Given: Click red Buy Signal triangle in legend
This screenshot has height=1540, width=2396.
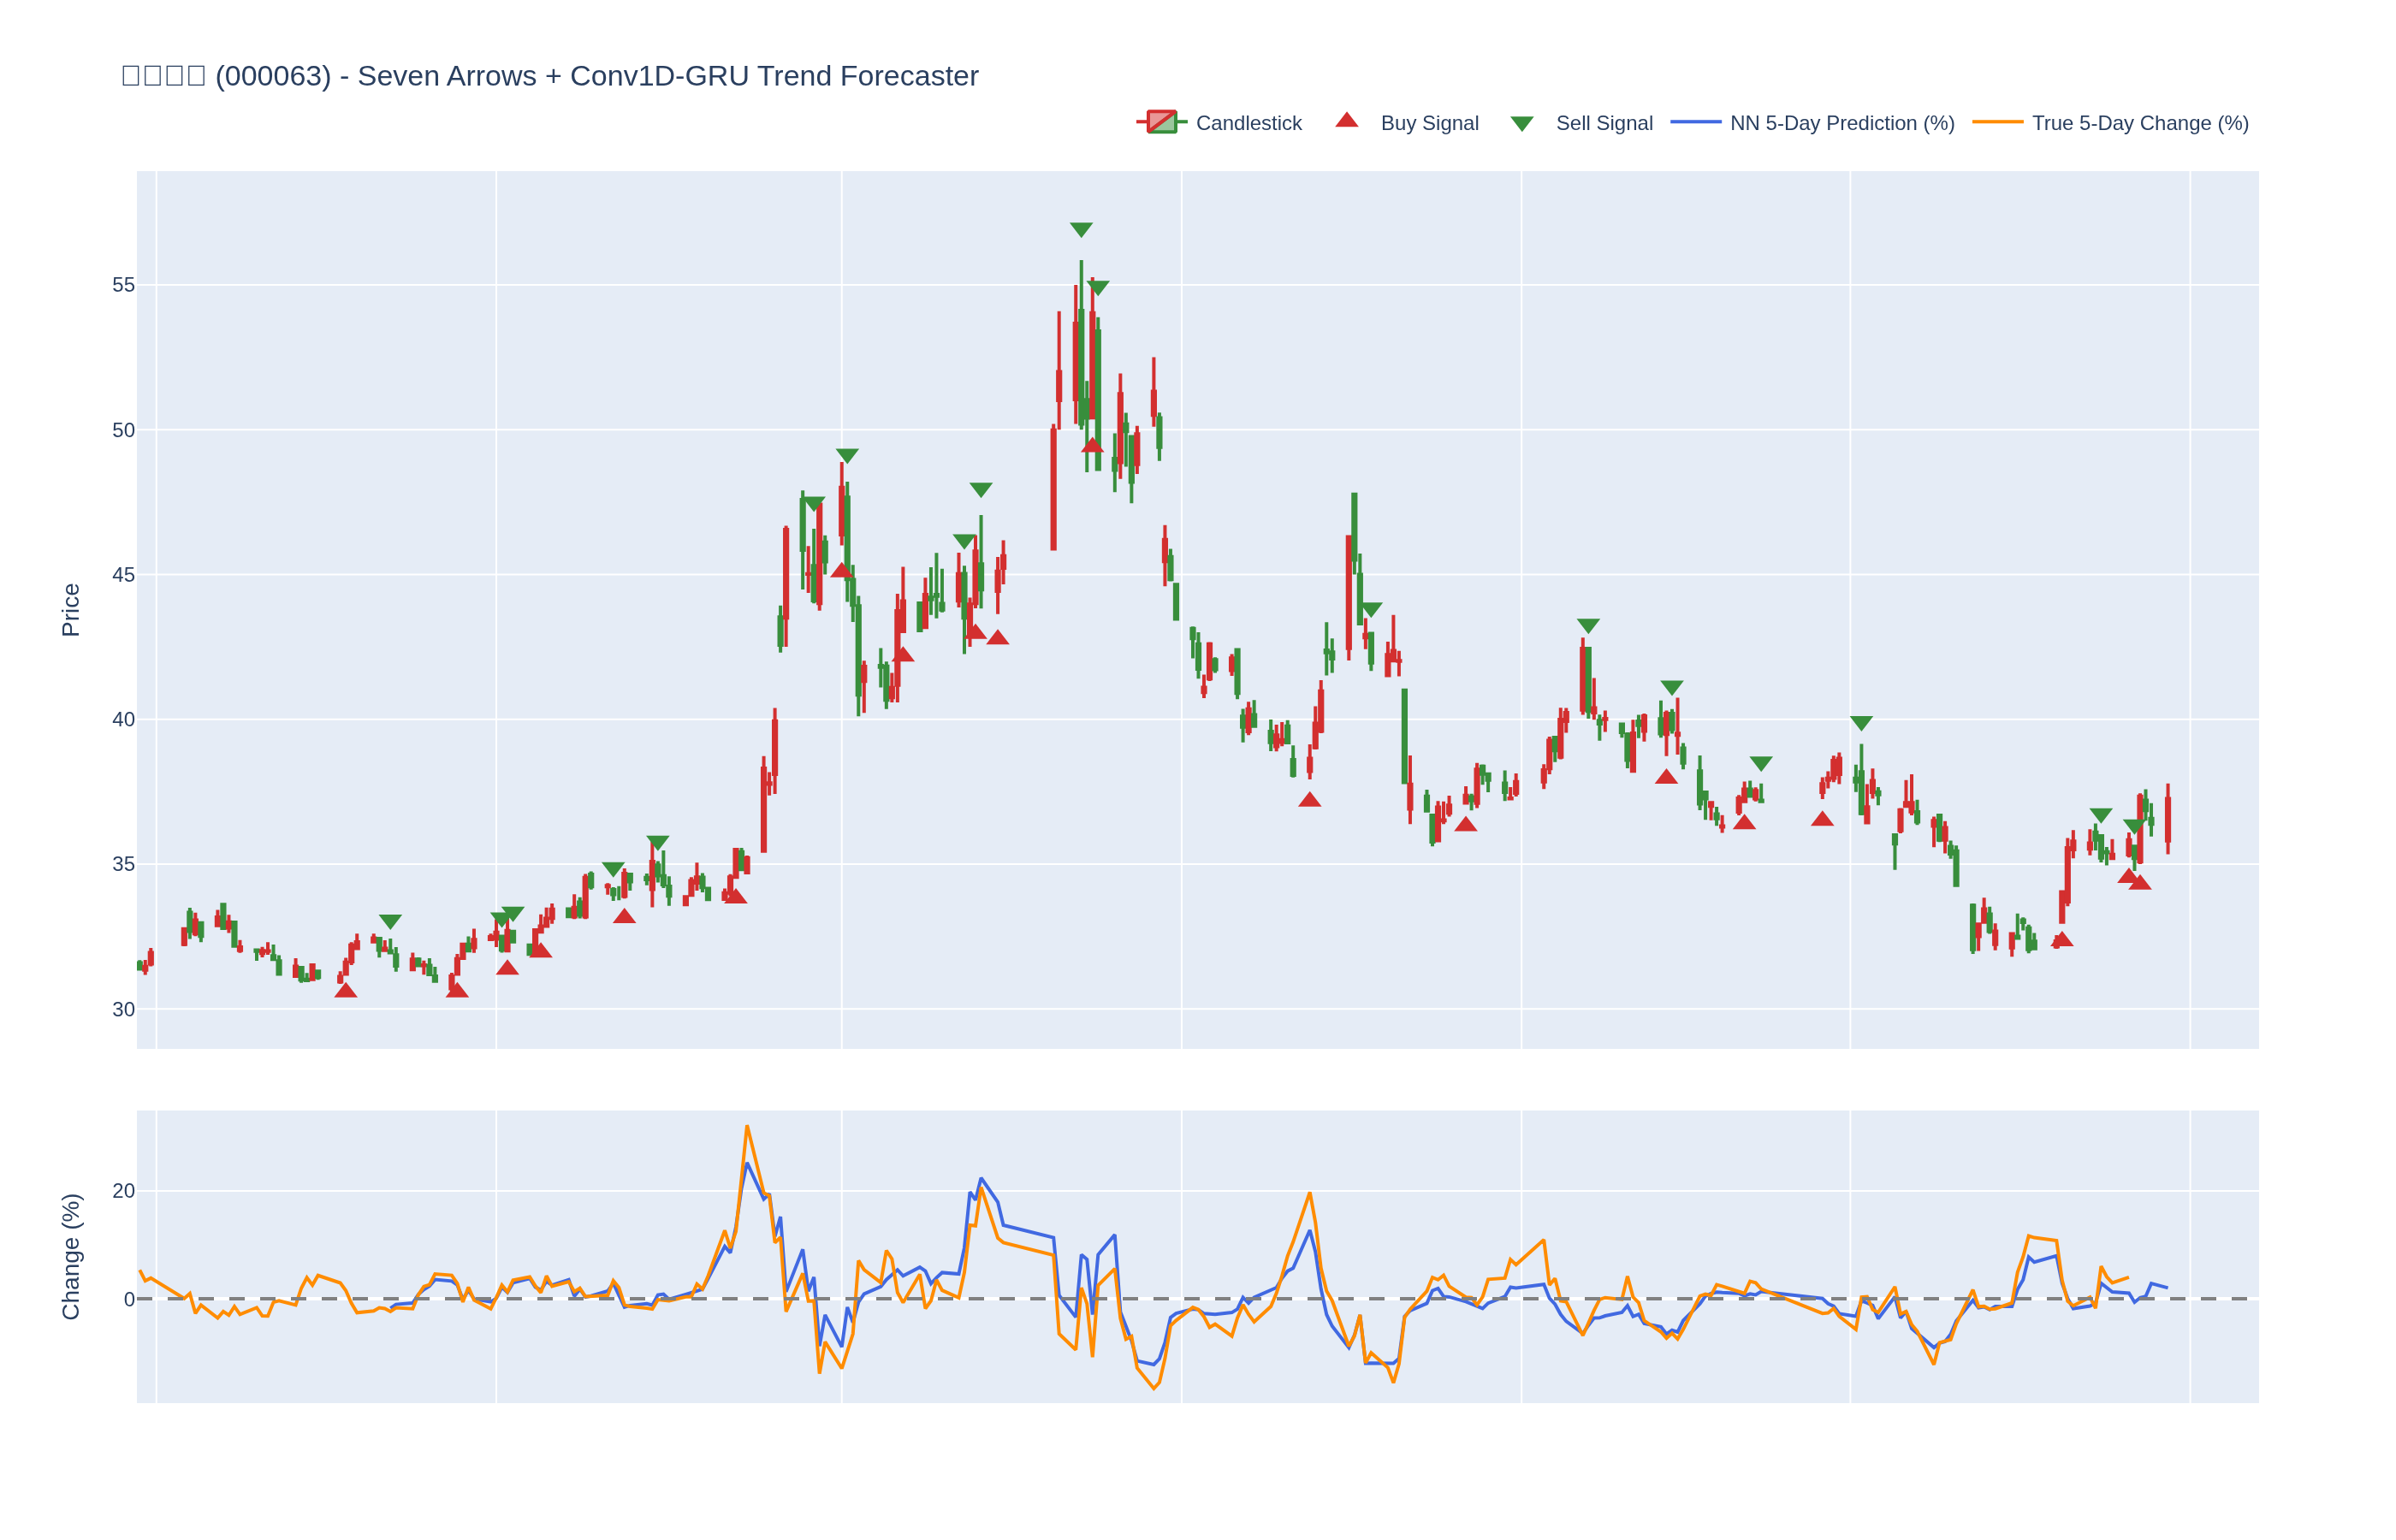Looking at the screenshot, I should coord(1346,121).
